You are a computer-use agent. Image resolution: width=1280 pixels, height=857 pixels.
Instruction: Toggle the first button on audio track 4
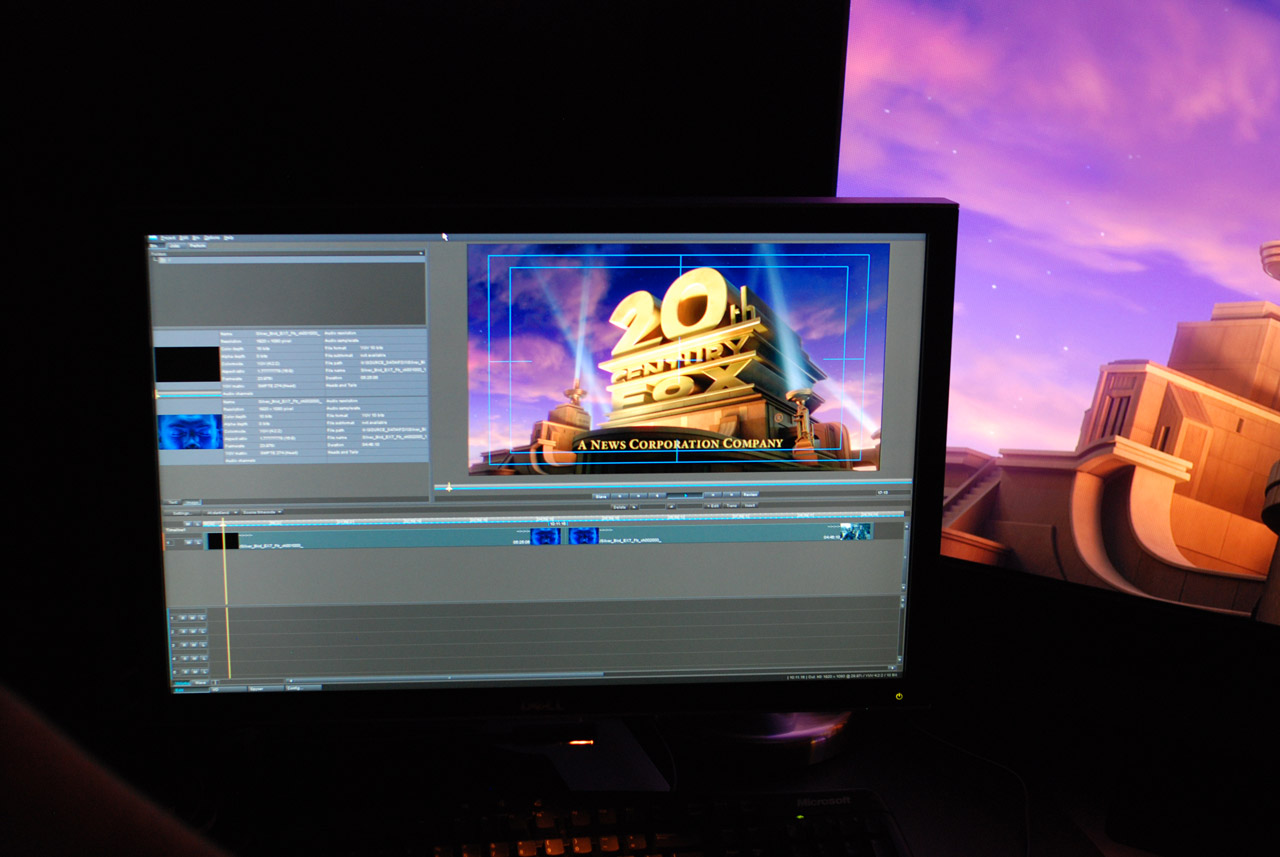(185, 658)
